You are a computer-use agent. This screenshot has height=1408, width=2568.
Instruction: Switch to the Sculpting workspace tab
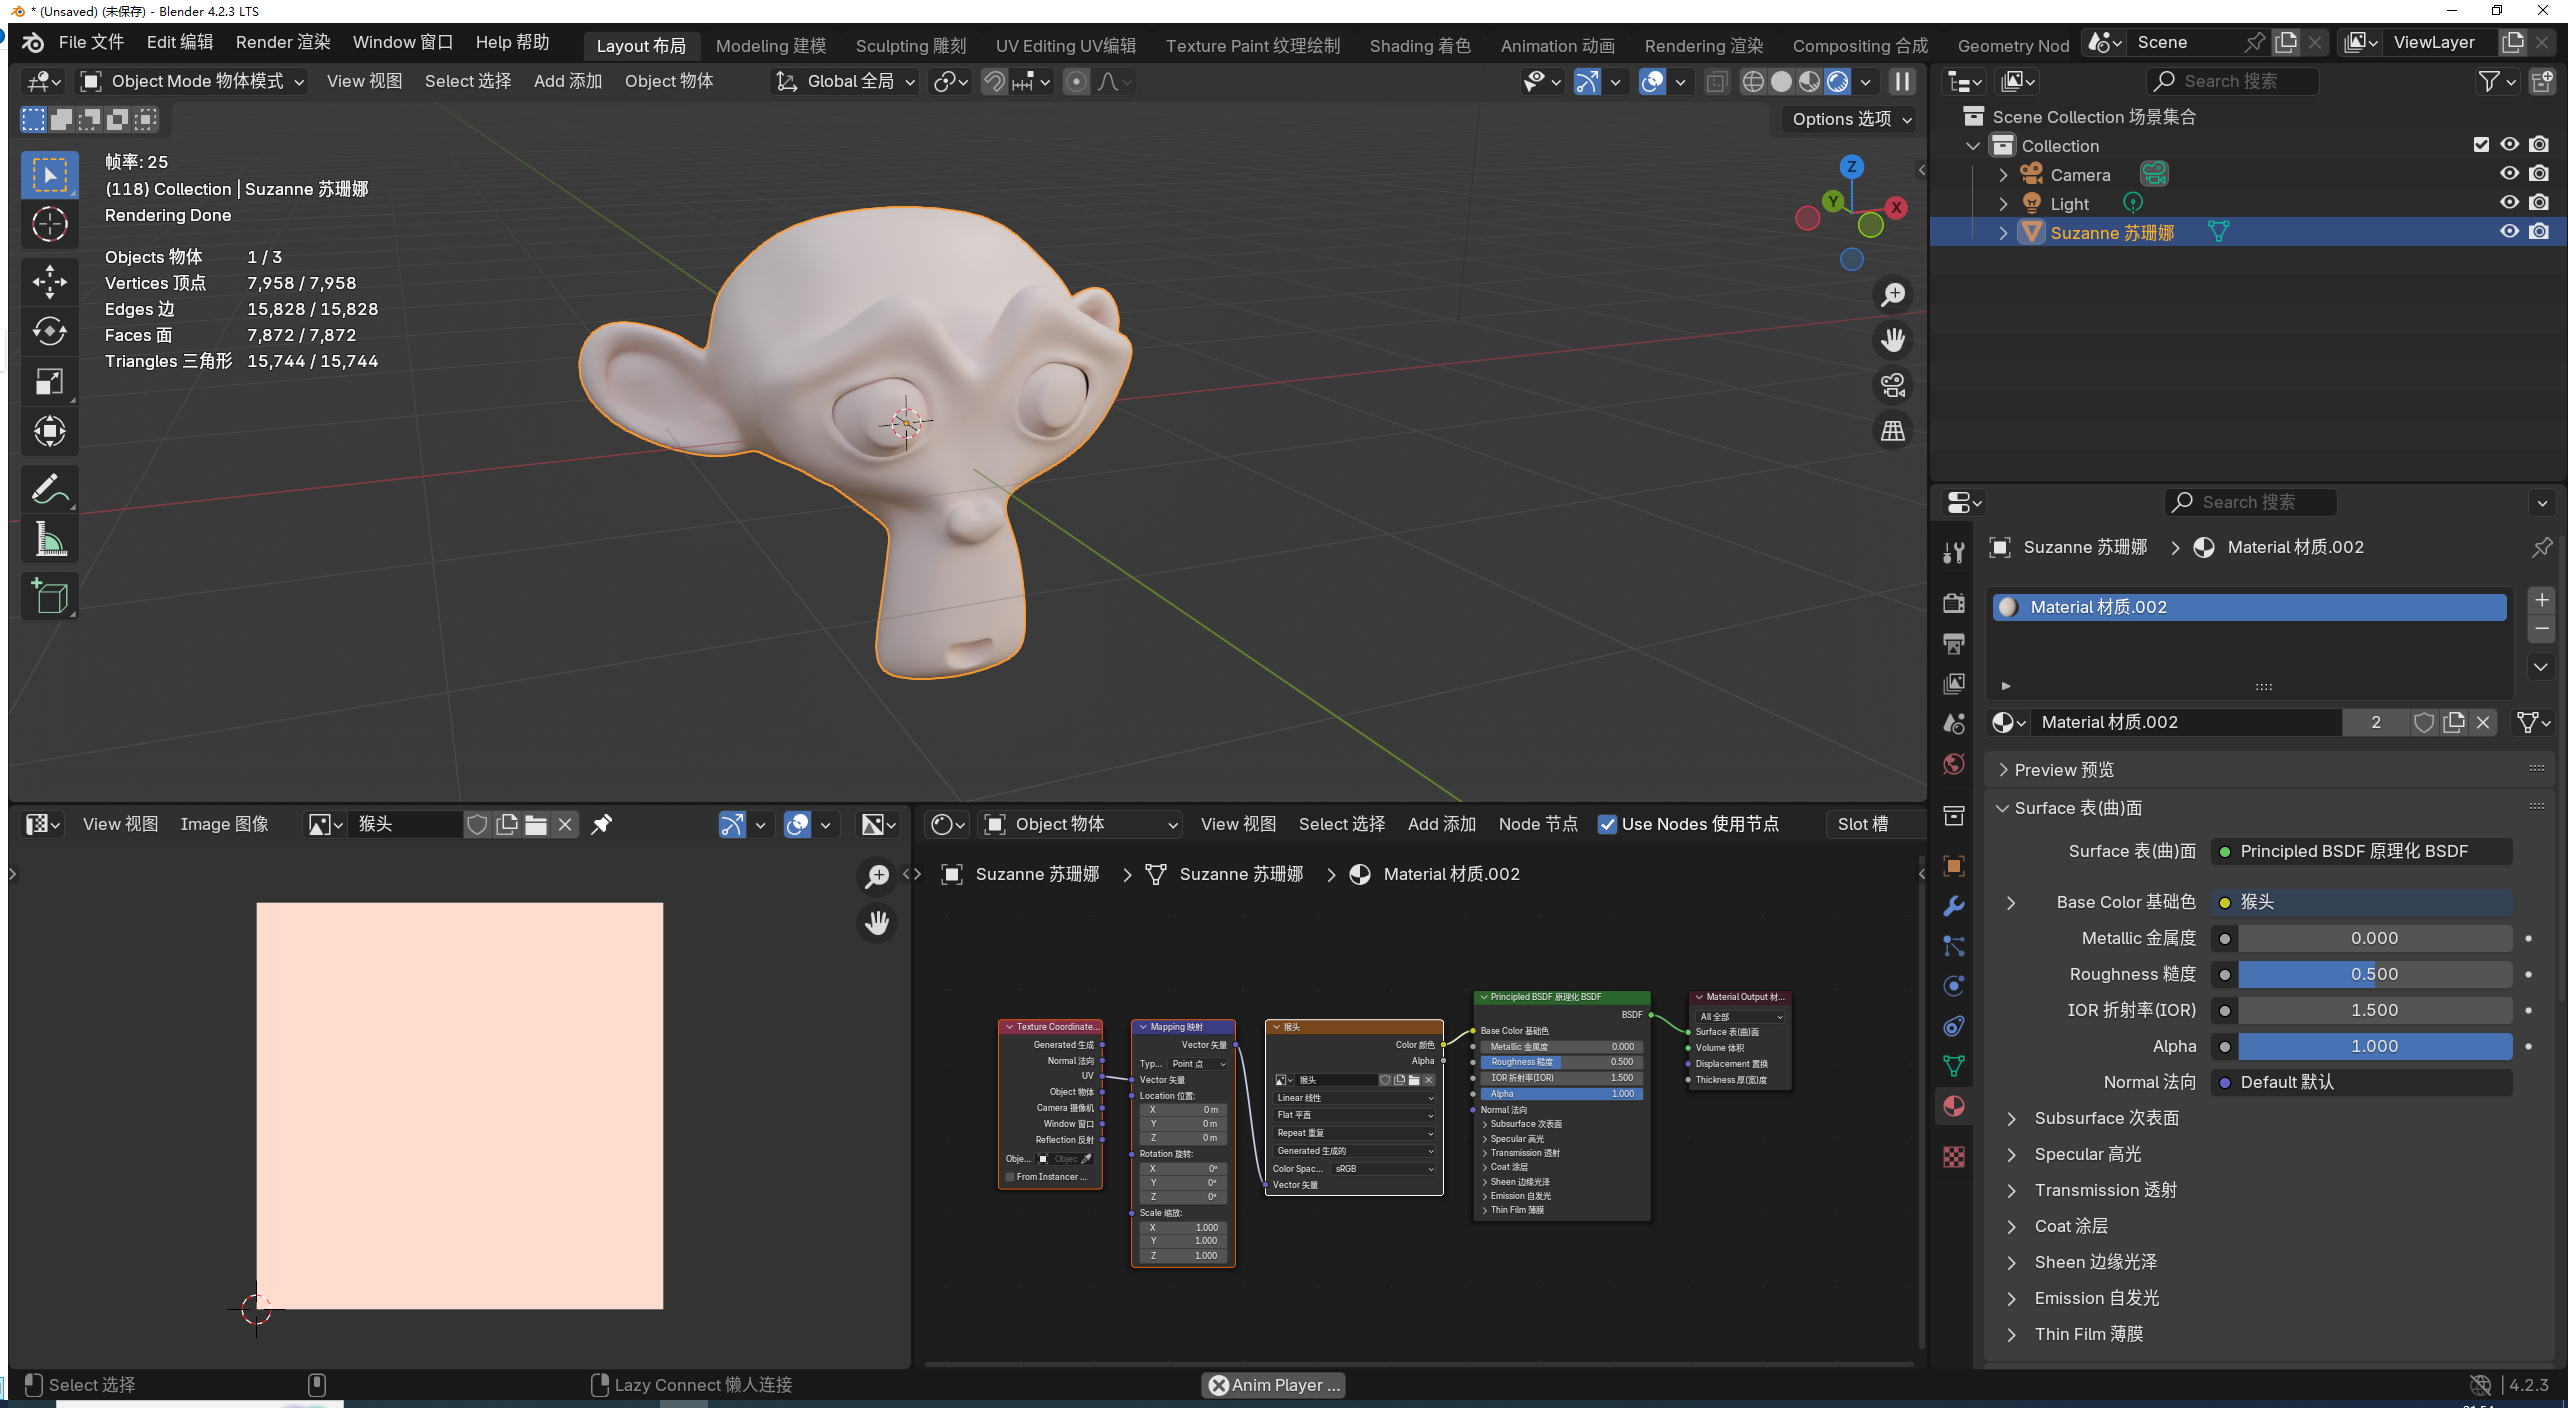click(910, 46)
